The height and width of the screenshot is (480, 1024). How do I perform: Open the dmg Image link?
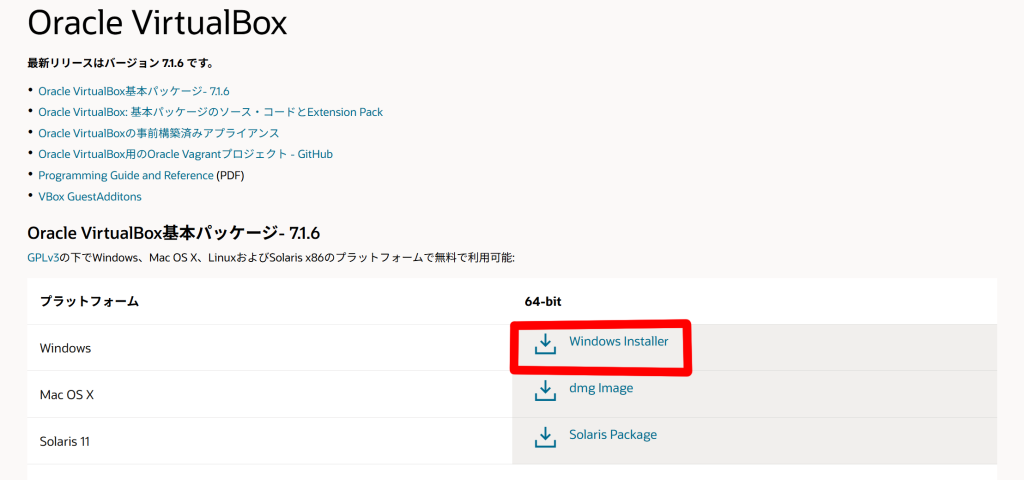[601, 388]
